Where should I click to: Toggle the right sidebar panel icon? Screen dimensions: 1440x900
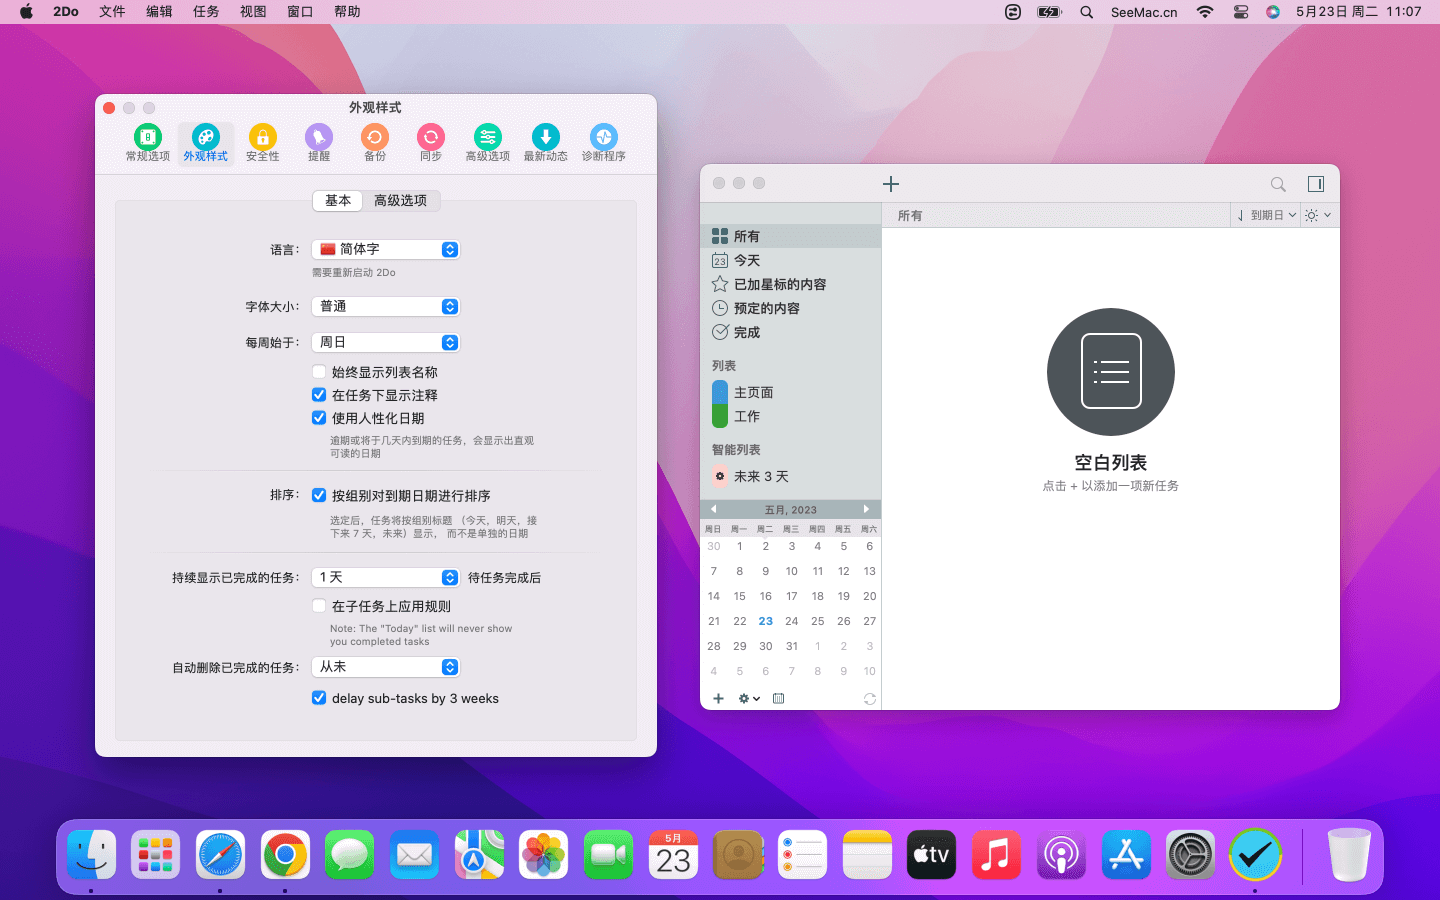click(x=1316, y=184)
